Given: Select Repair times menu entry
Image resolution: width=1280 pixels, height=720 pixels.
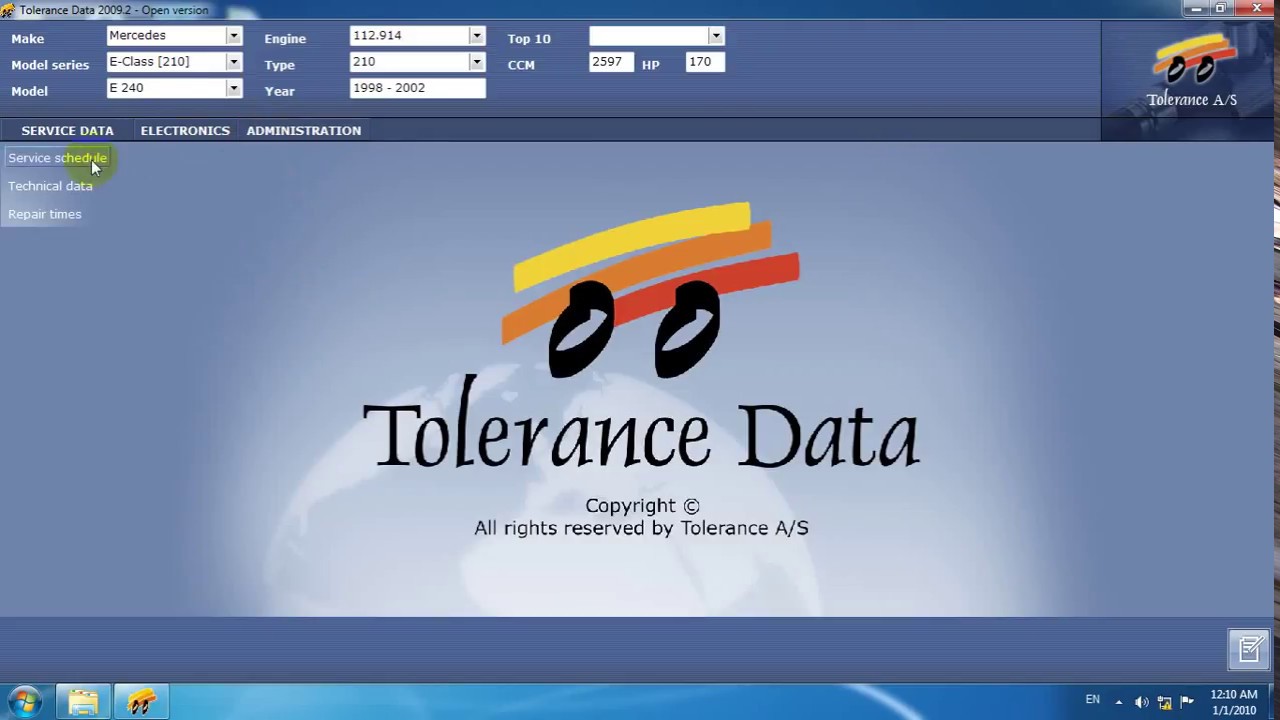Looking at the screenshot, I should (45, 214).
